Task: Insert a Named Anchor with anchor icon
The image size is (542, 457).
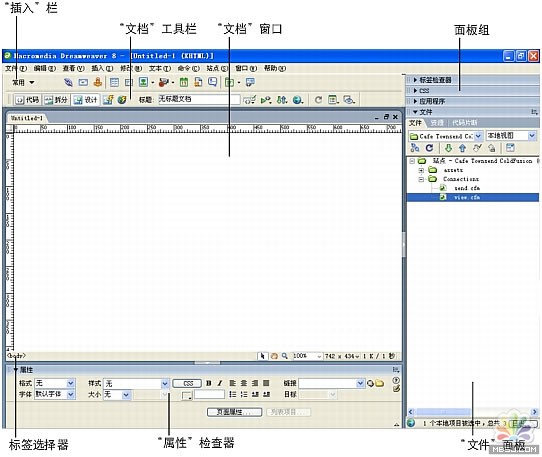Action: pos(98,82)
